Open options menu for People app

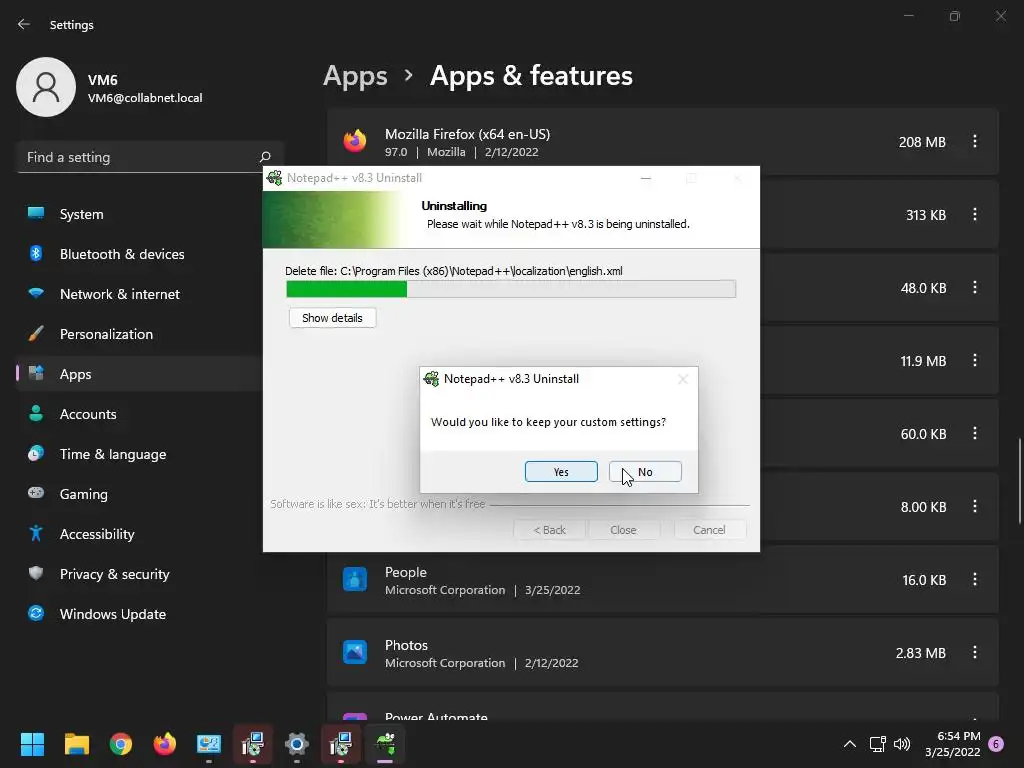975,579
